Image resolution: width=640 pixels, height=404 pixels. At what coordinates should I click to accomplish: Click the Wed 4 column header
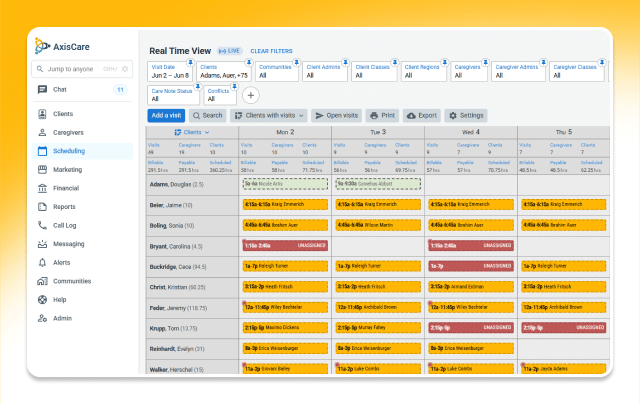(471, 132)
